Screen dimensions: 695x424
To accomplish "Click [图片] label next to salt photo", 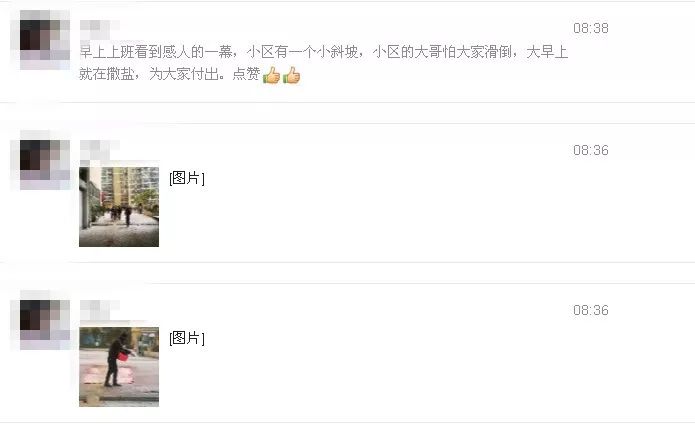I will coord(187,338).
